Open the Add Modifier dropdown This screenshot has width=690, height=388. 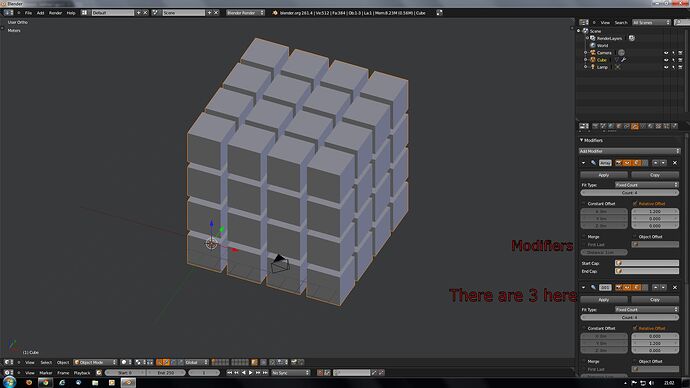[x=629, y=151]
